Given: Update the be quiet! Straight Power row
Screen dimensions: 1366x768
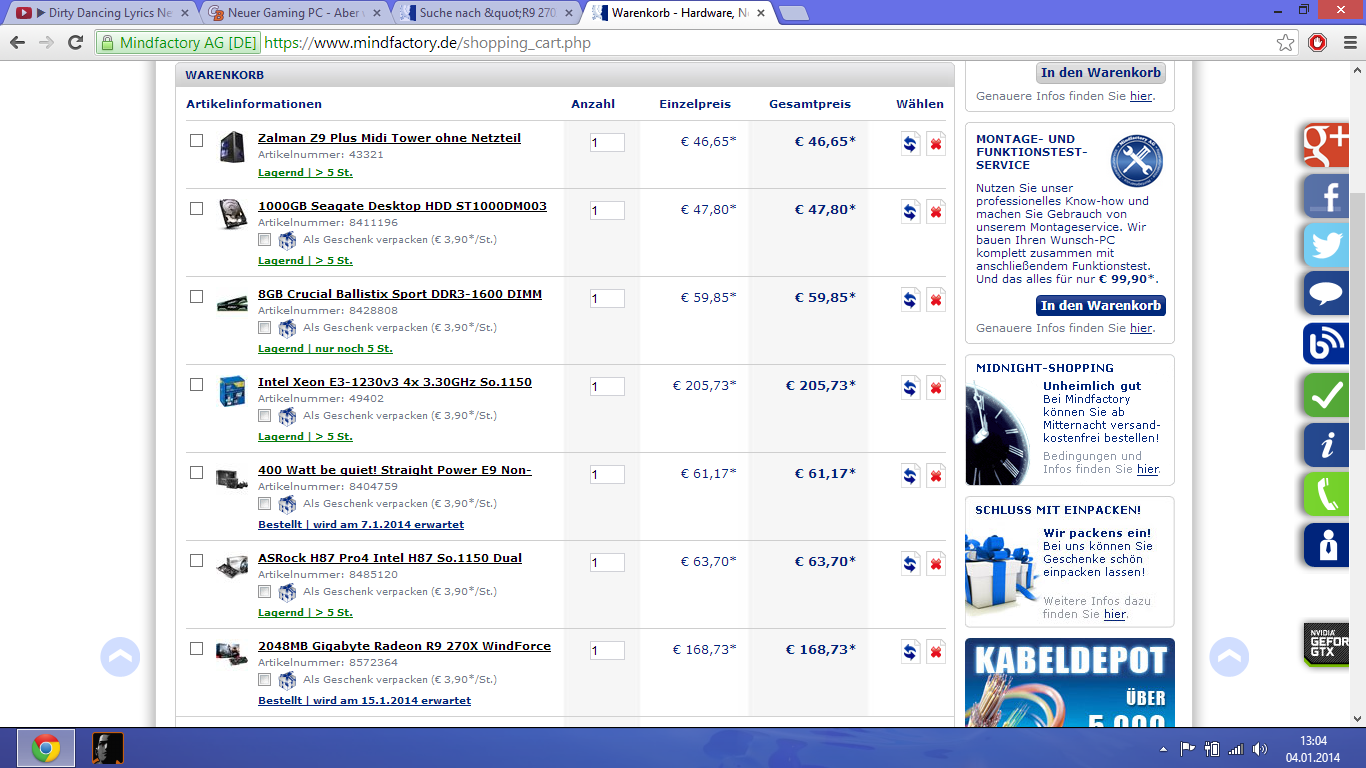Looking at the screenshot, I should [910, 475].
